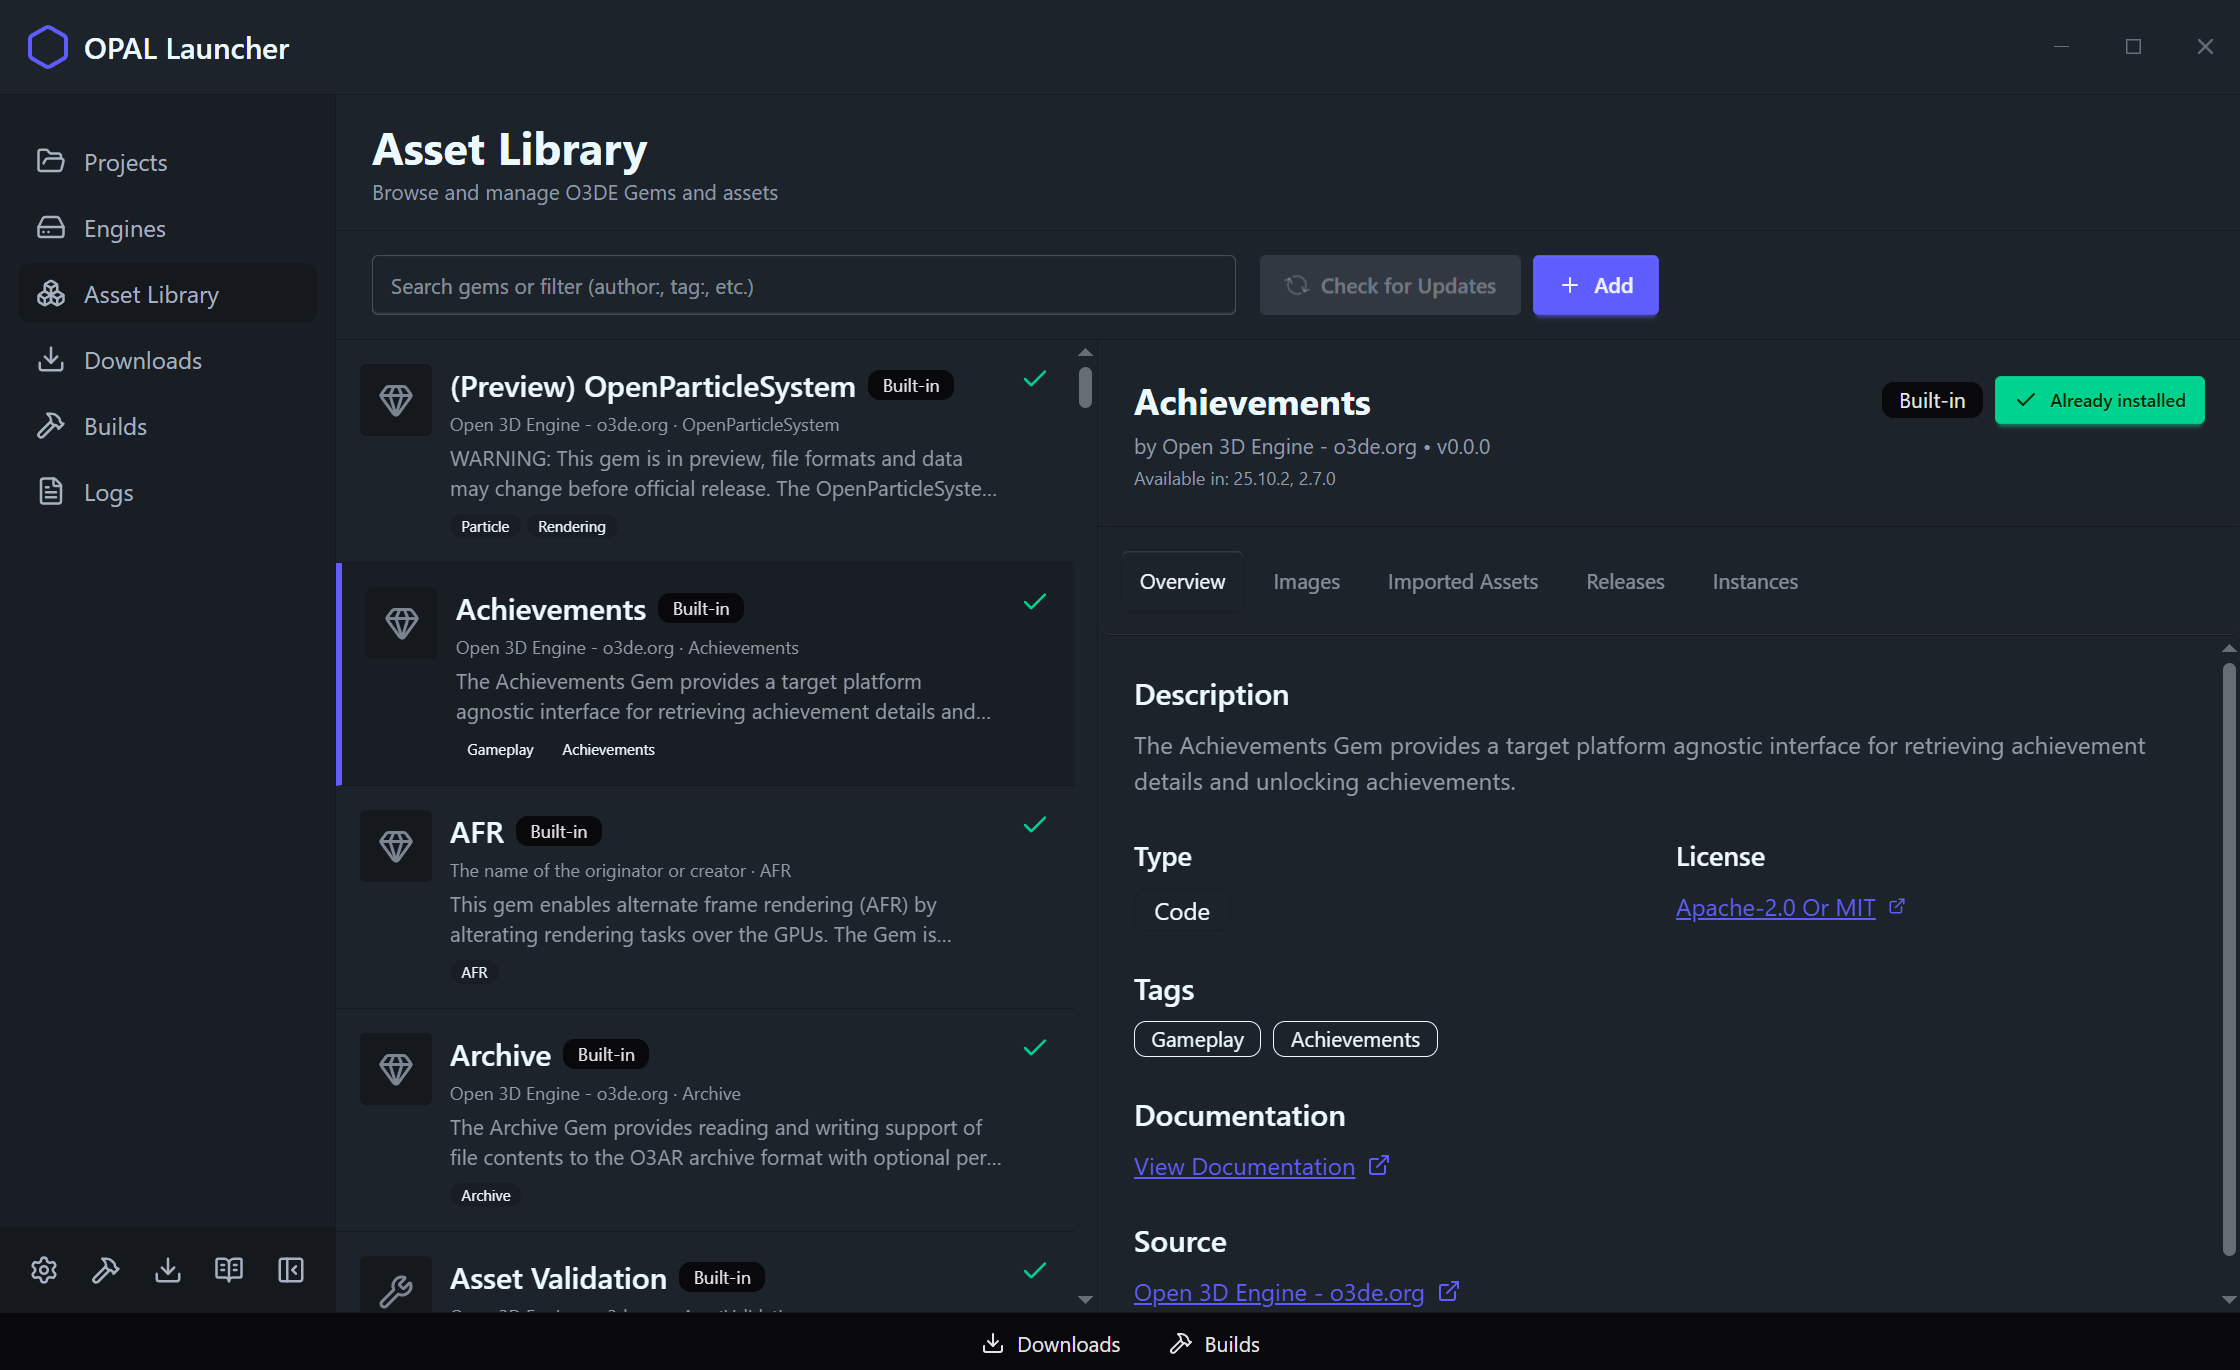
Task: Click the installed checkmark on AFR row
Action: (x=1035, y=824)
